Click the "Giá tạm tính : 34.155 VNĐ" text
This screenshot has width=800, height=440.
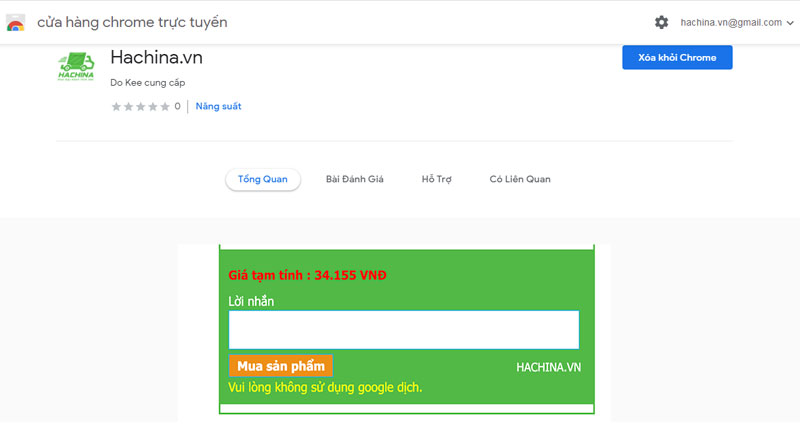pos(307,275)
